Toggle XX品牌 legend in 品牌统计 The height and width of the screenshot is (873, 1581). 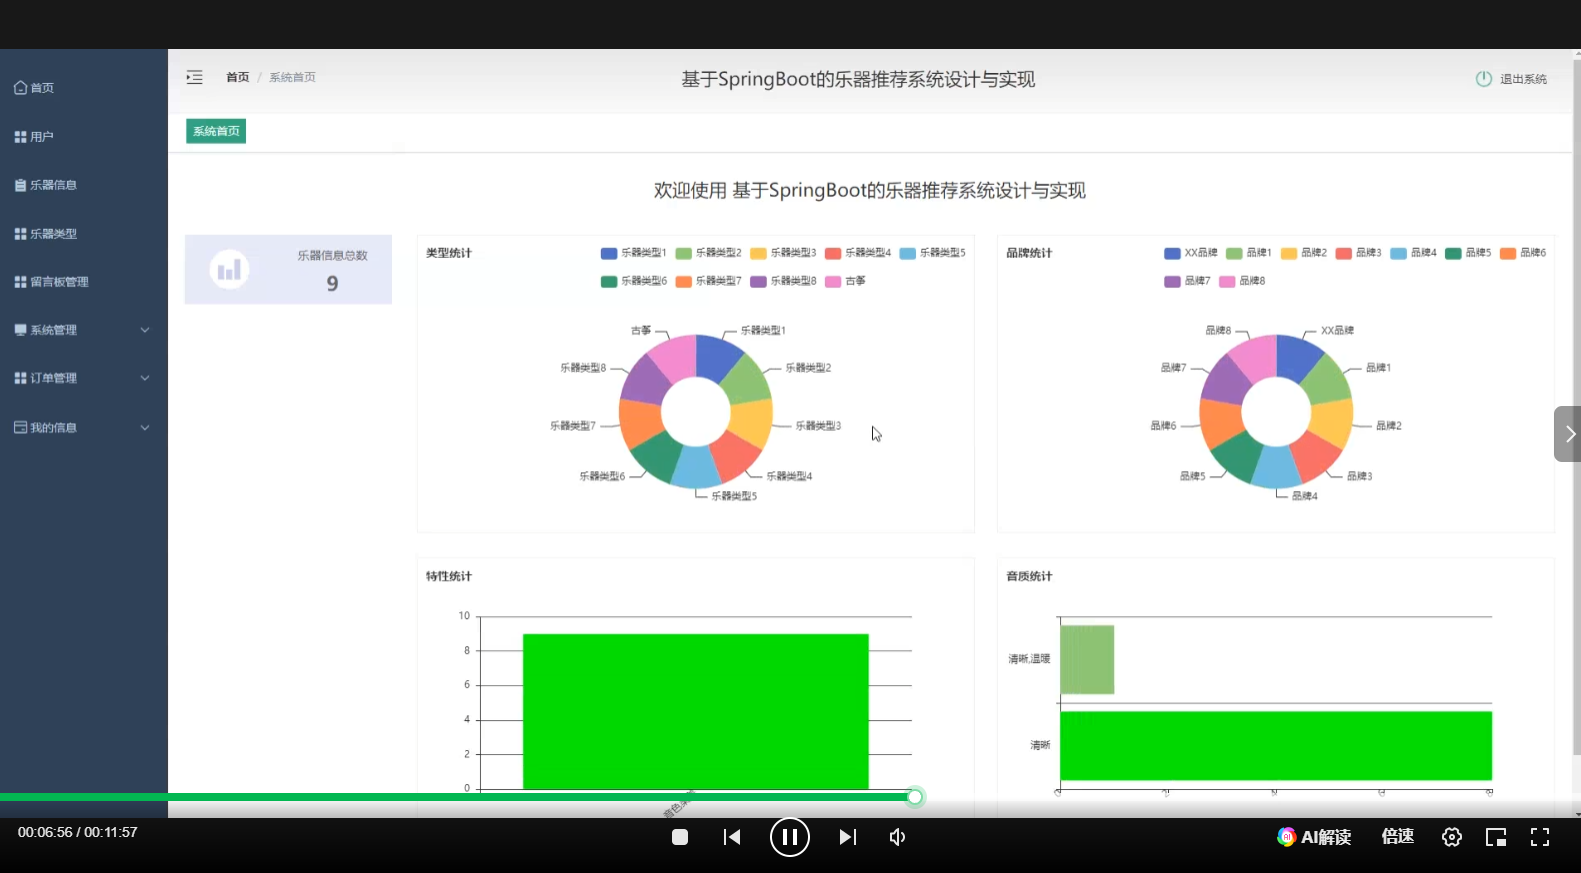click(1191, 253)
